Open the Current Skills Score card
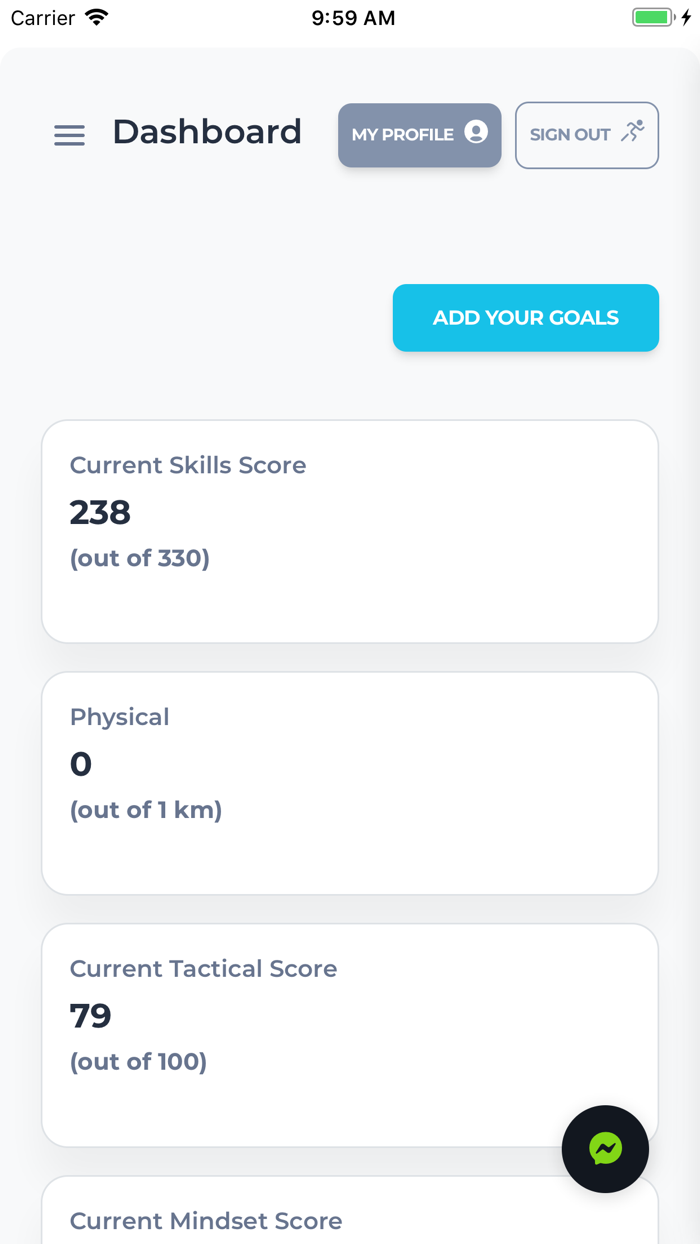Screen dimensions: 700x1244 tap(350, 531)
